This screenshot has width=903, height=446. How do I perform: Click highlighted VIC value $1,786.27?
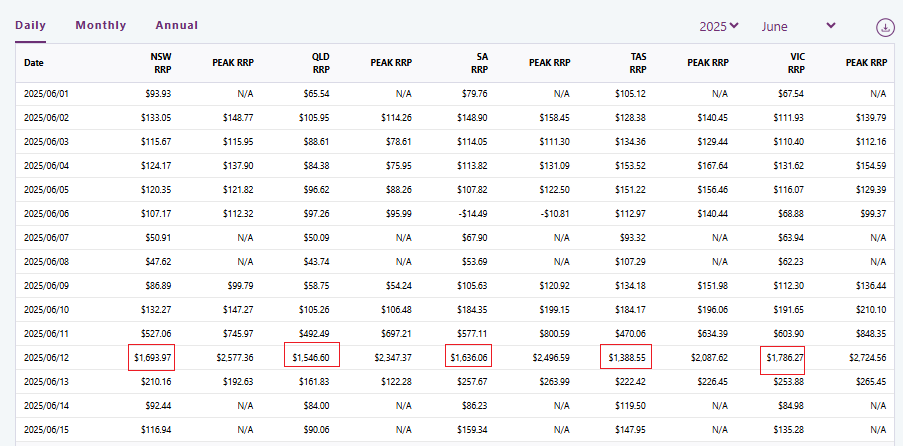click(782, 357)
